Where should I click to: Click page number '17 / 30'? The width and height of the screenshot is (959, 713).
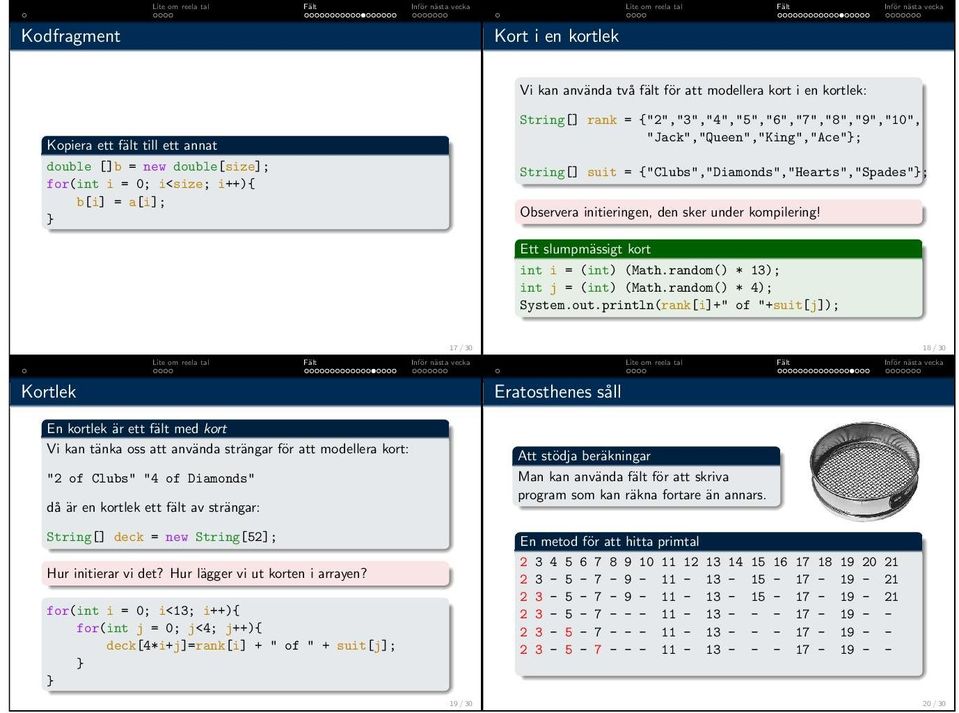coord(461,347)
